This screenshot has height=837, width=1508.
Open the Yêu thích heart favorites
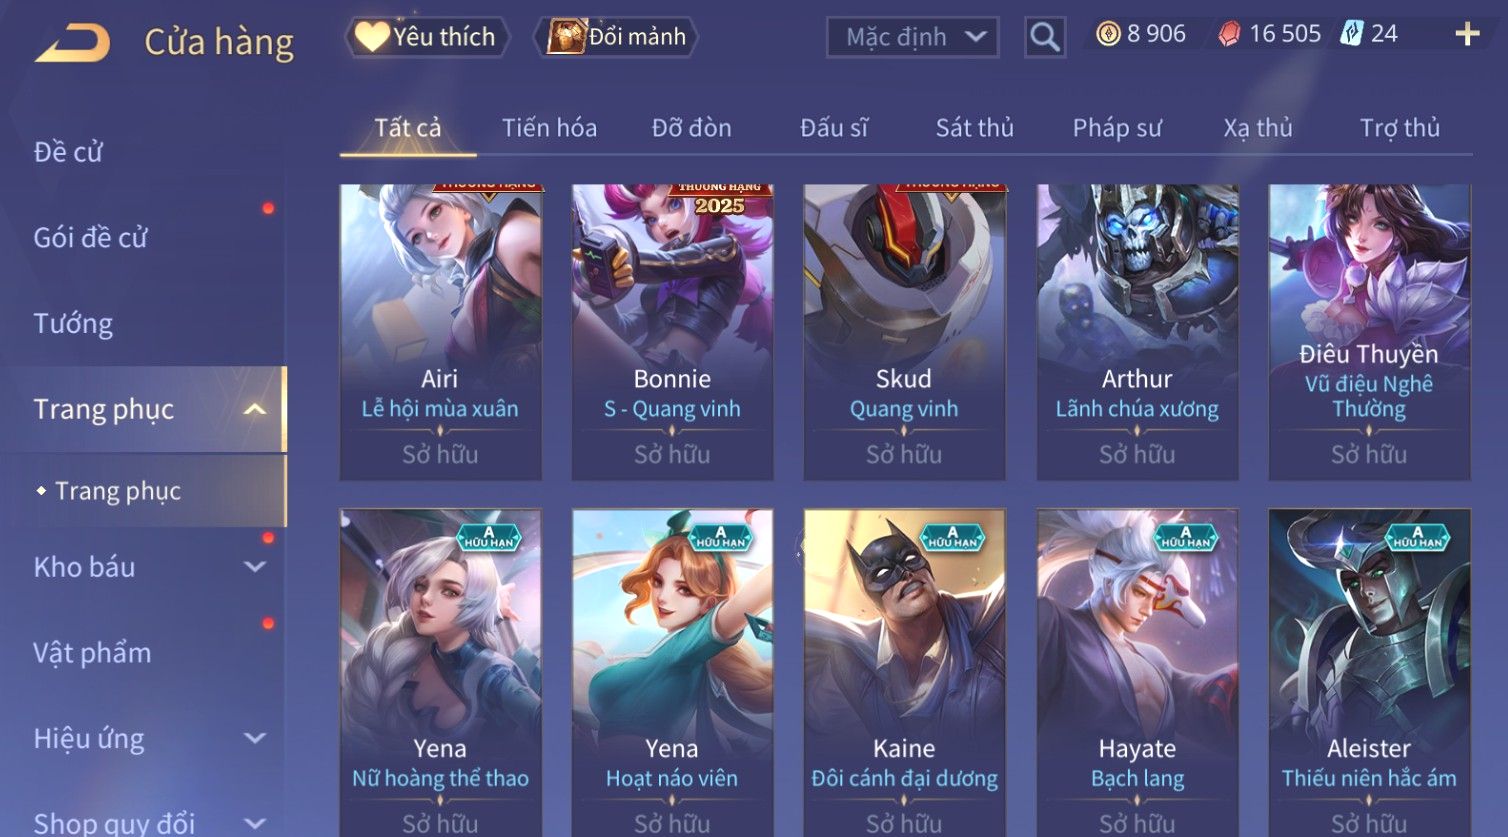click(x=427, y=37)
